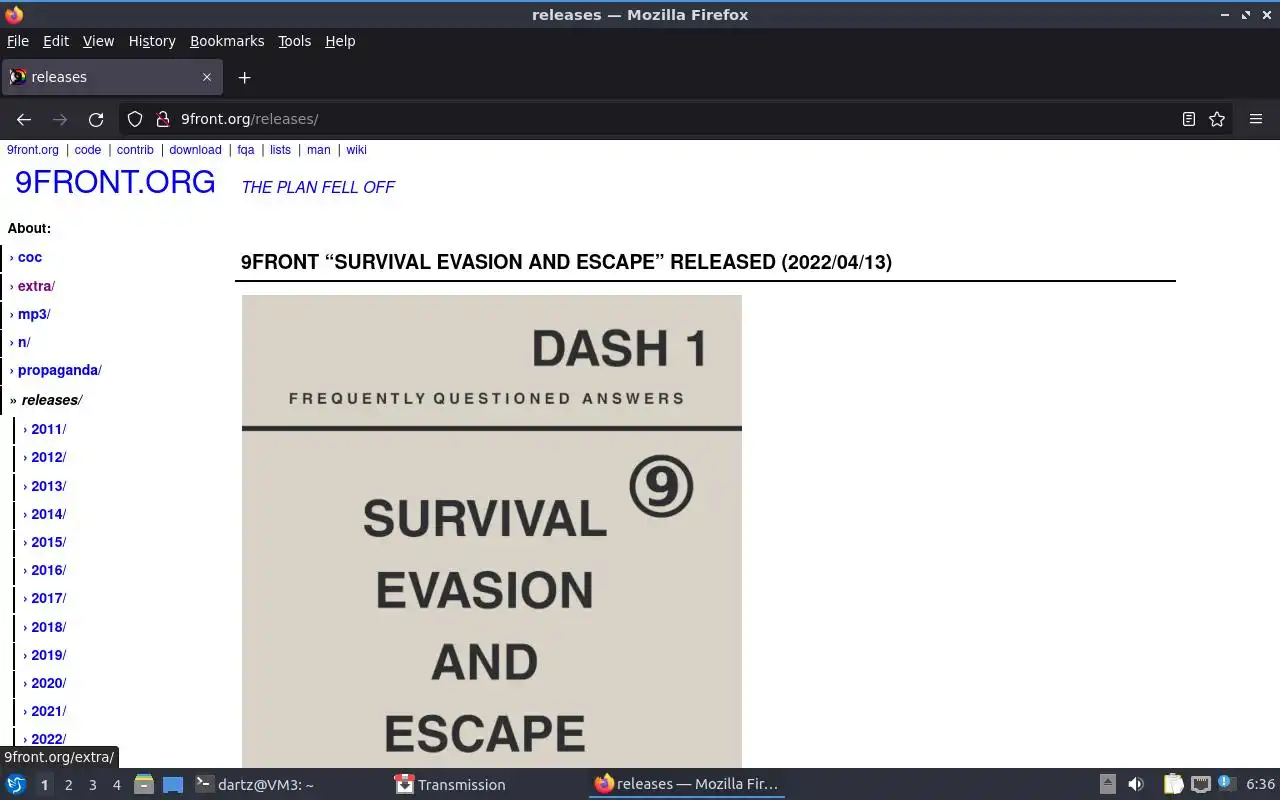Open the notification tray icon
This screenshot has width=1280, height=800.
click(x=1227, y=785)
